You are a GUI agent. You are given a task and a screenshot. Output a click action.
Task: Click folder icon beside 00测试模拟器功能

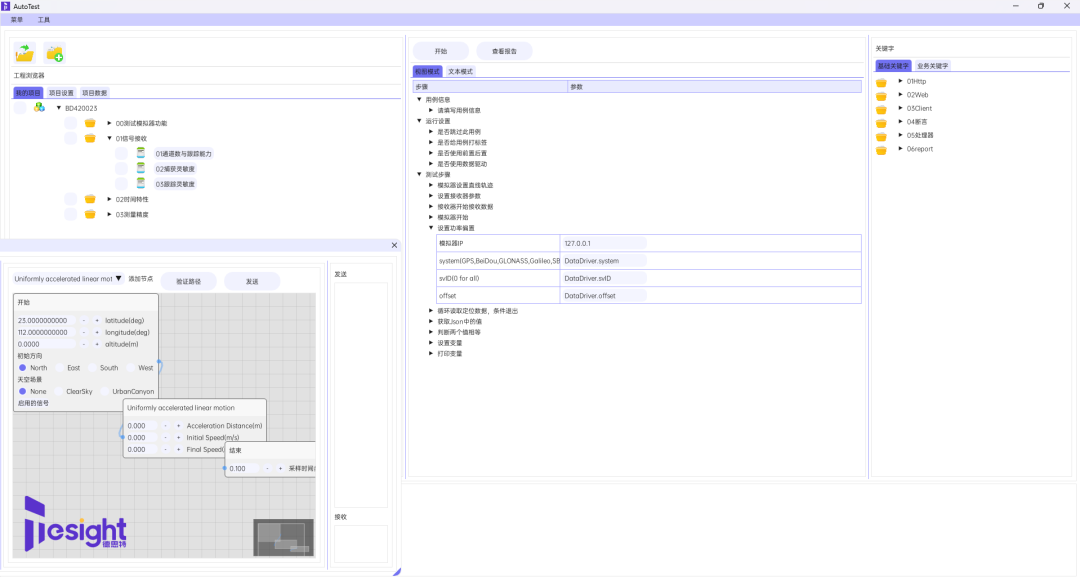coord(90,123)
